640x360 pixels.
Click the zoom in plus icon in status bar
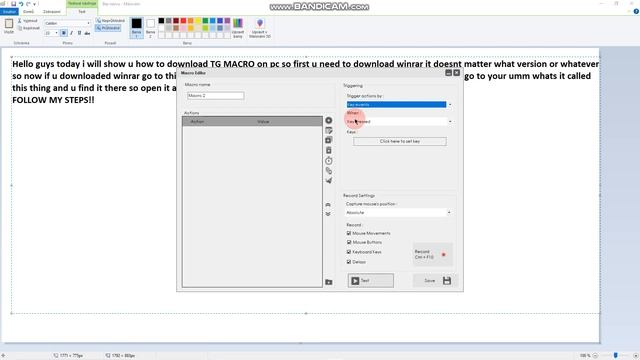(636, 356)
